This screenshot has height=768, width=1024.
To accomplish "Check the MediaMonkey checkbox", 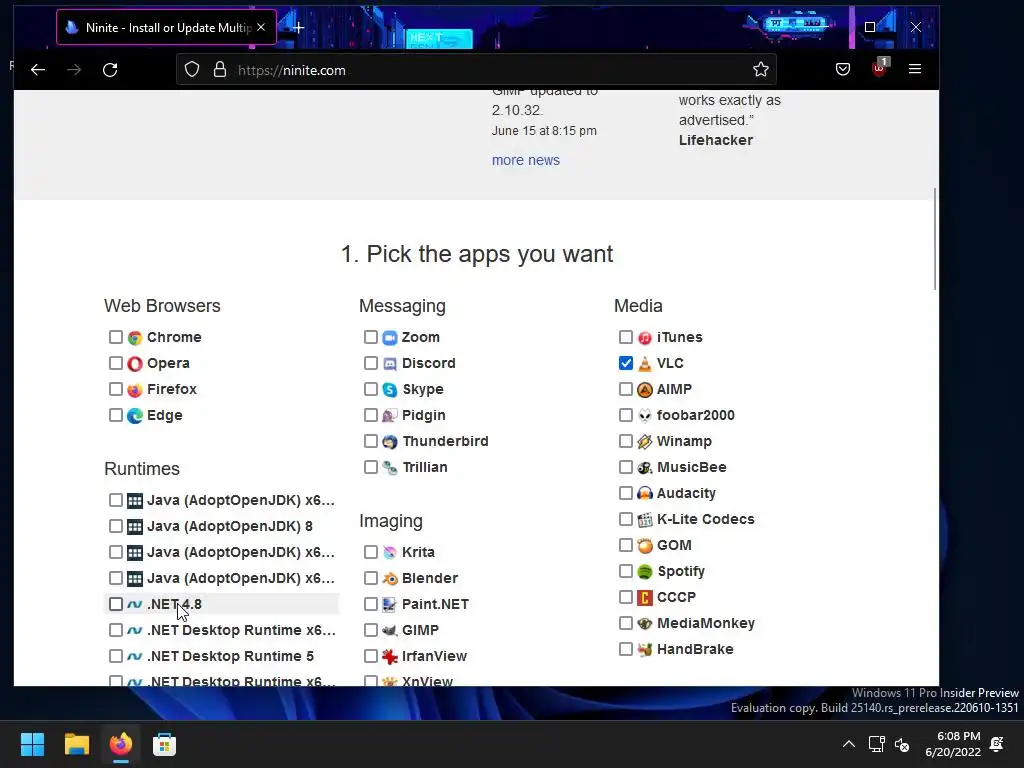I will [x=626, y=624].
